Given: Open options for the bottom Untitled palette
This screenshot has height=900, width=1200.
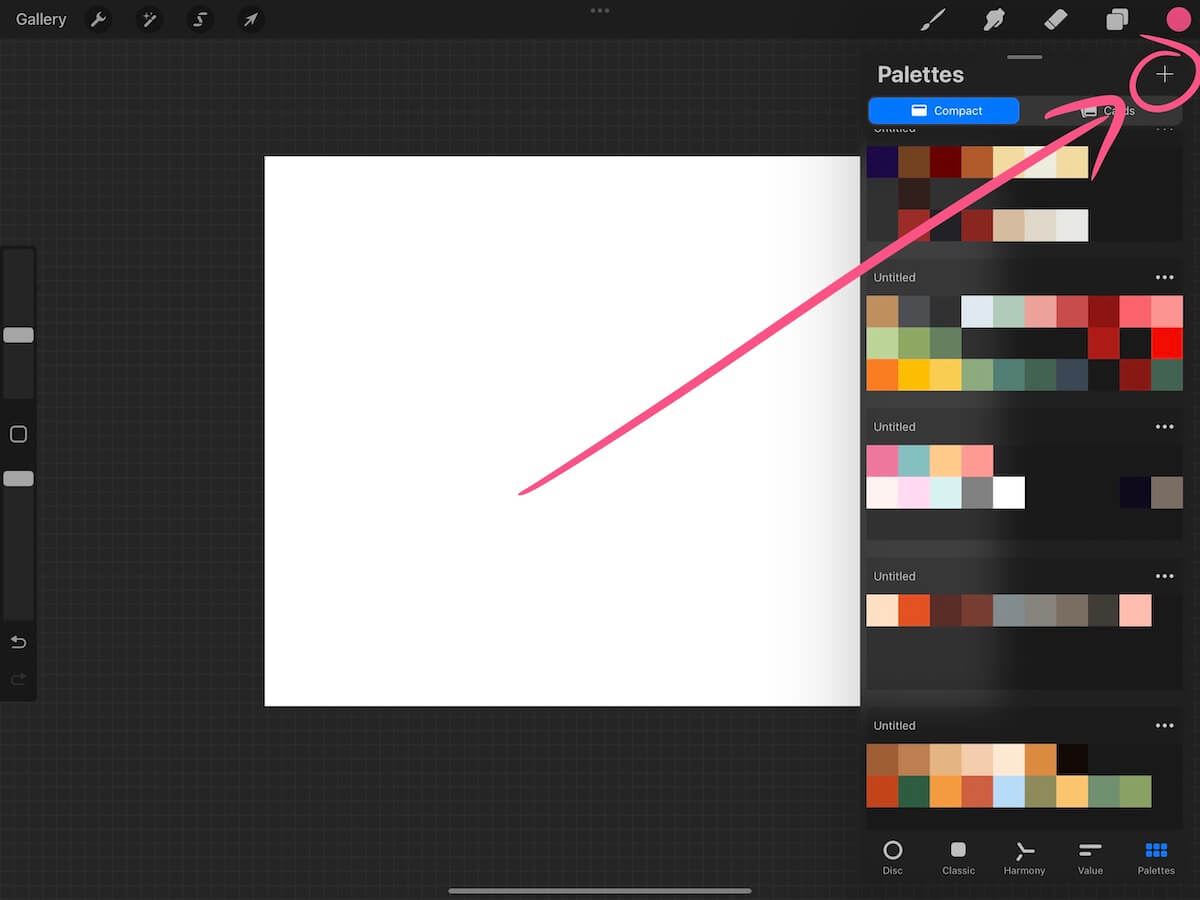Looking at the screenshot, I should 1164,725.
